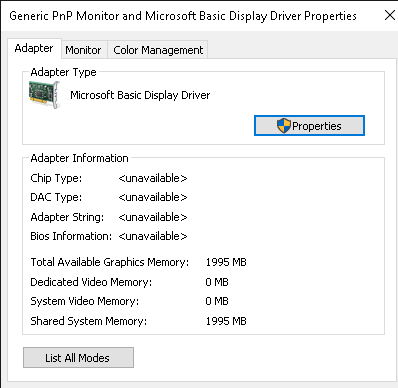
Task: Click the DAC Type label
Action: (x=56, y=197)
